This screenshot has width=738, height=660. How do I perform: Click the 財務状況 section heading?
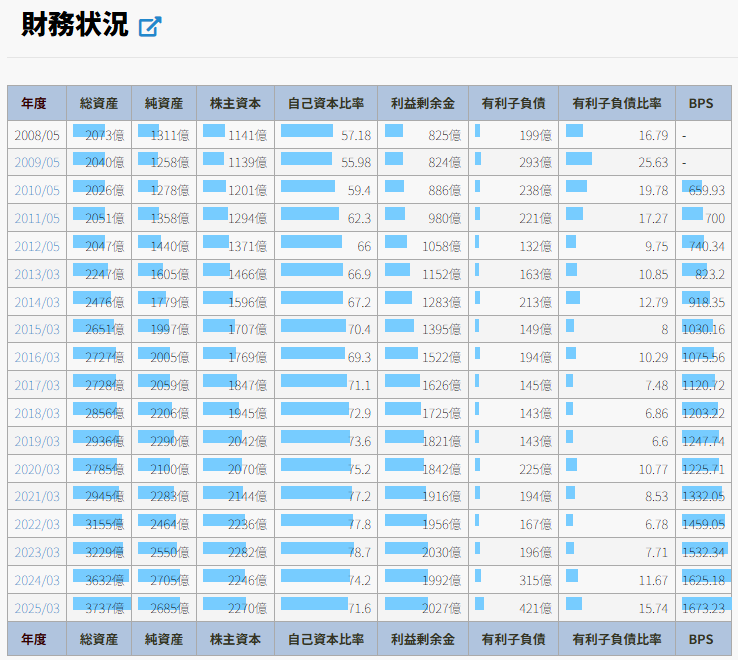point(75,25)
